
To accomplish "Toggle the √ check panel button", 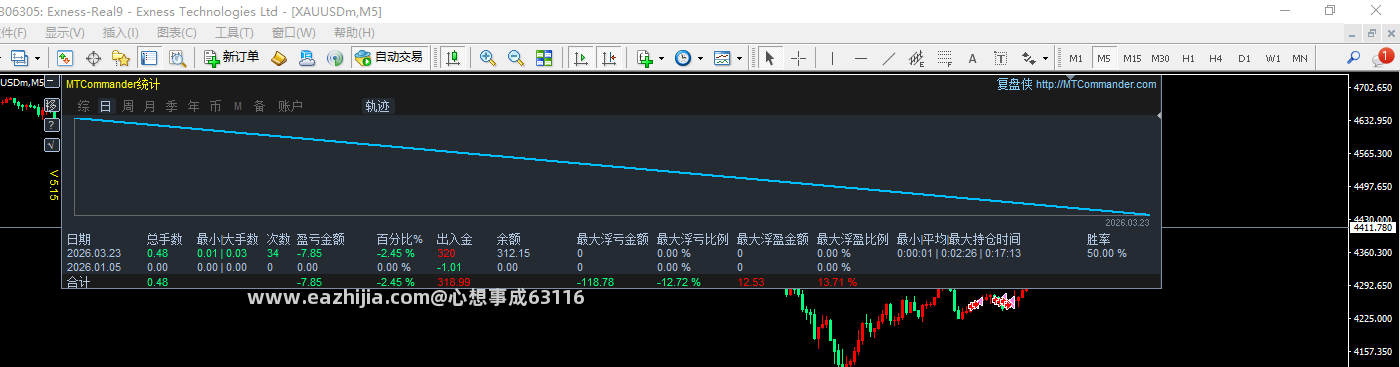I will tap(52, 145).
